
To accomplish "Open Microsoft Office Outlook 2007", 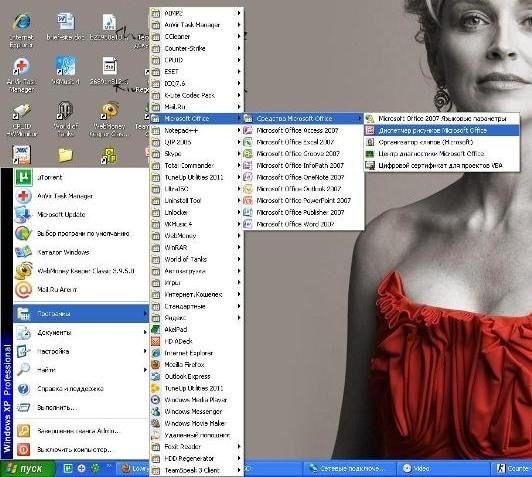I will [303, 189].
